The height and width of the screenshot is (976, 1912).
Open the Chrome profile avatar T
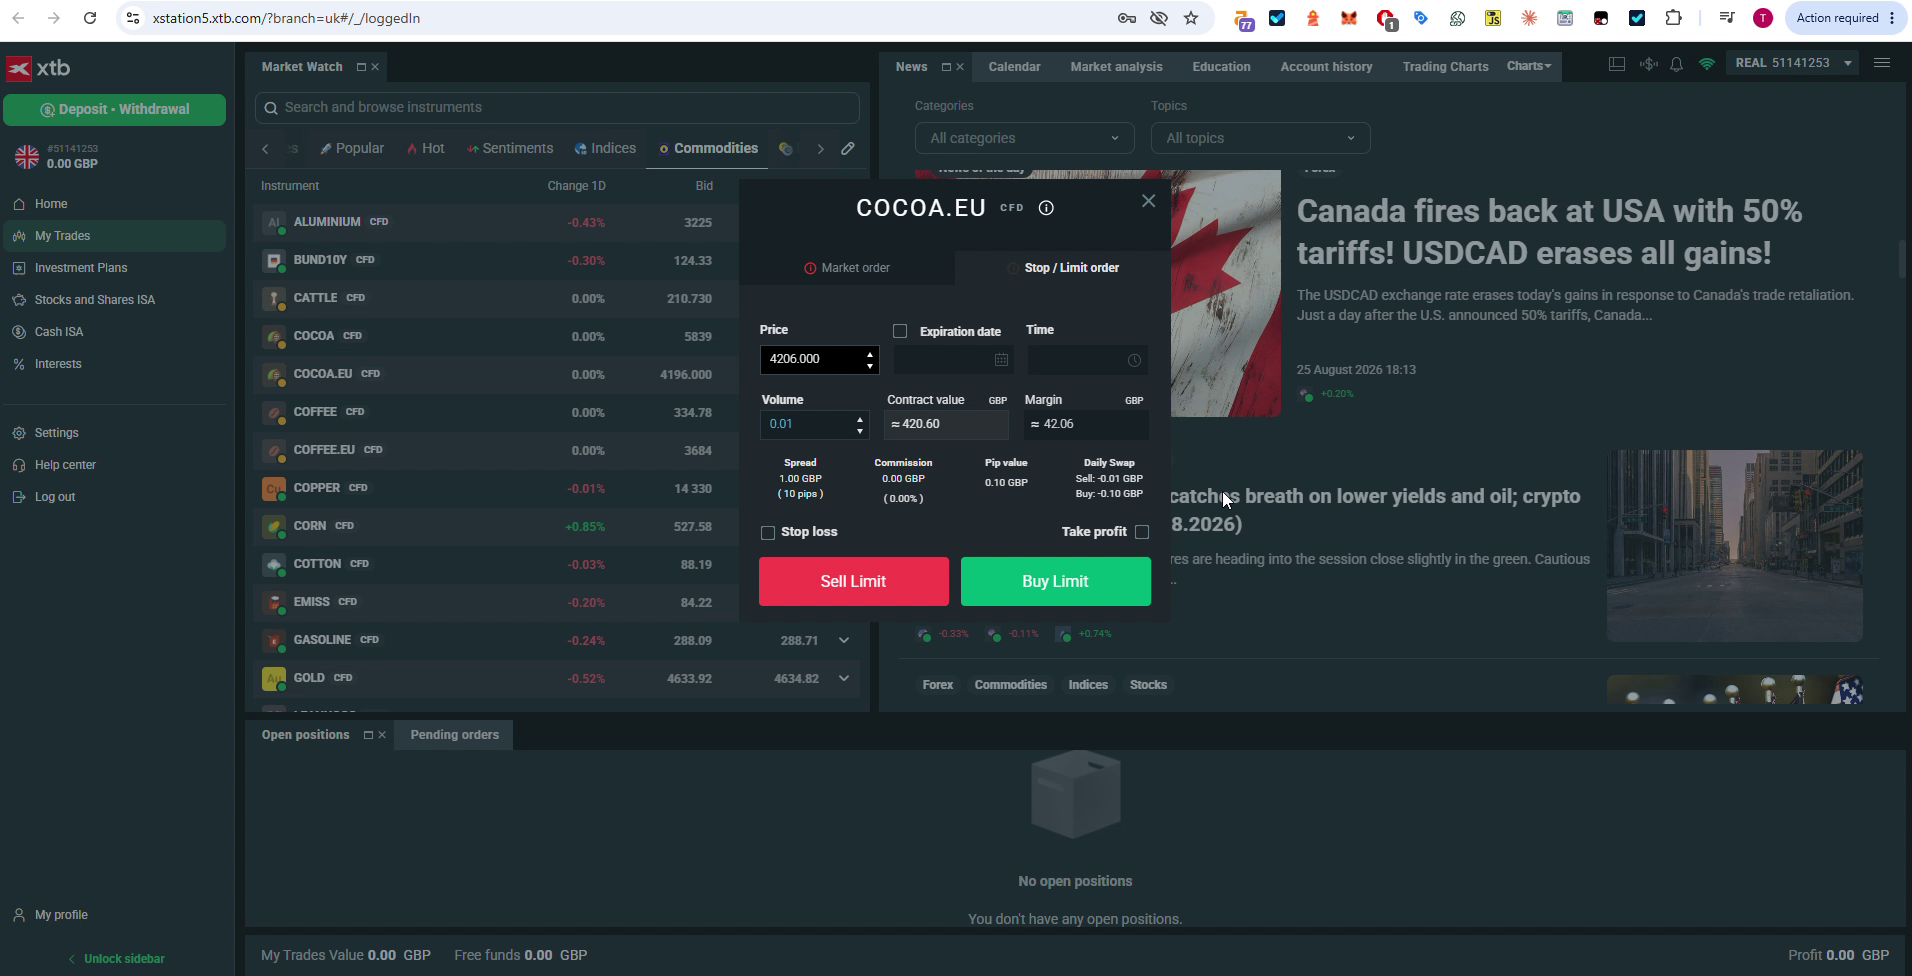pyautogui.click(x=1763, y=18)
